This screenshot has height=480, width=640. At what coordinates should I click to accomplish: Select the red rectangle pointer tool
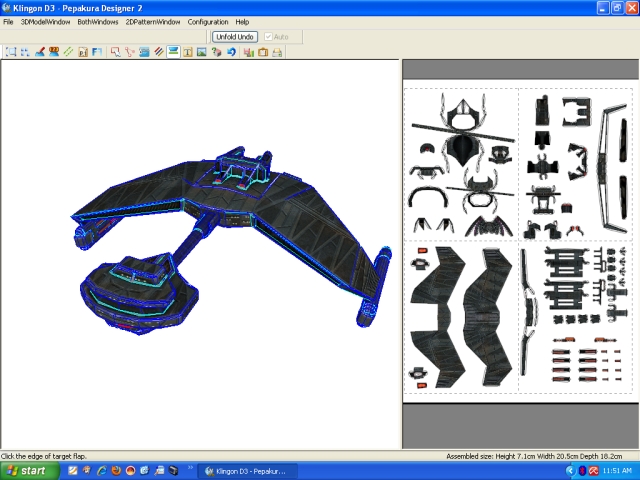116,52
